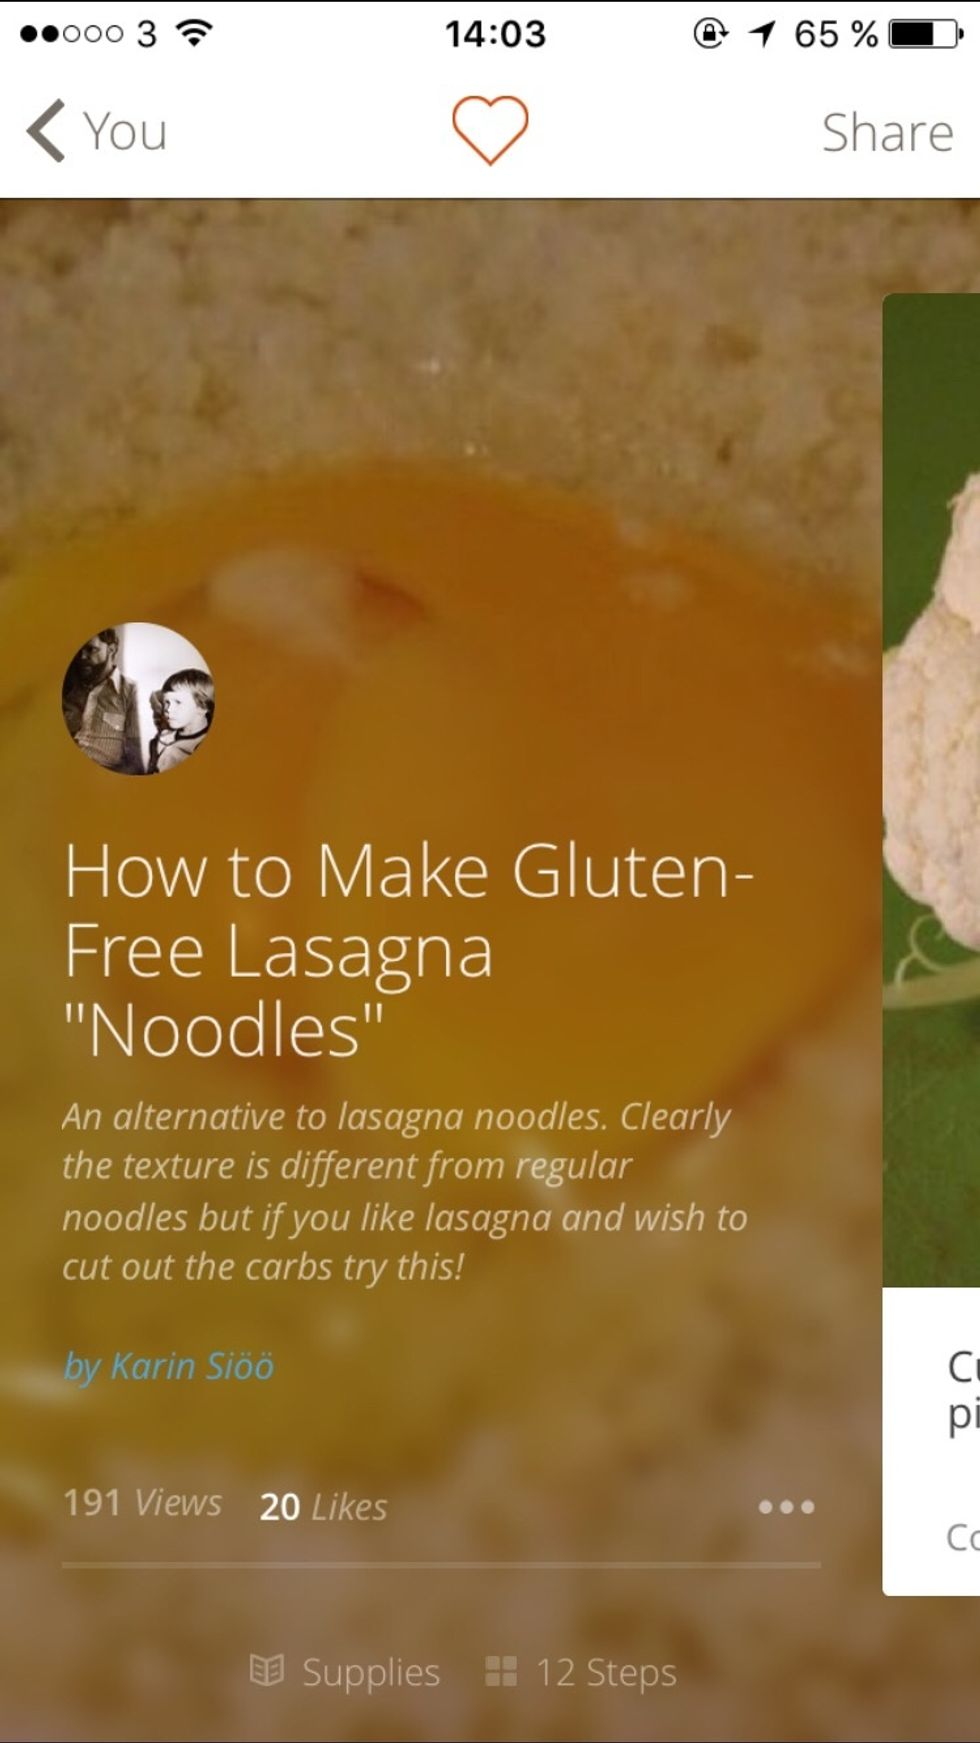
Task: Tap the heart icon to like the guide
Action: point(490,130)
